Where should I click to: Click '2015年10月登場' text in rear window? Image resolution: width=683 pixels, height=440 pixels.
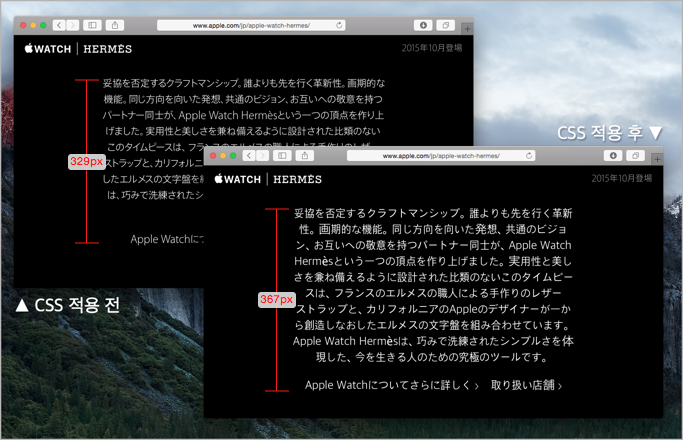432,48
